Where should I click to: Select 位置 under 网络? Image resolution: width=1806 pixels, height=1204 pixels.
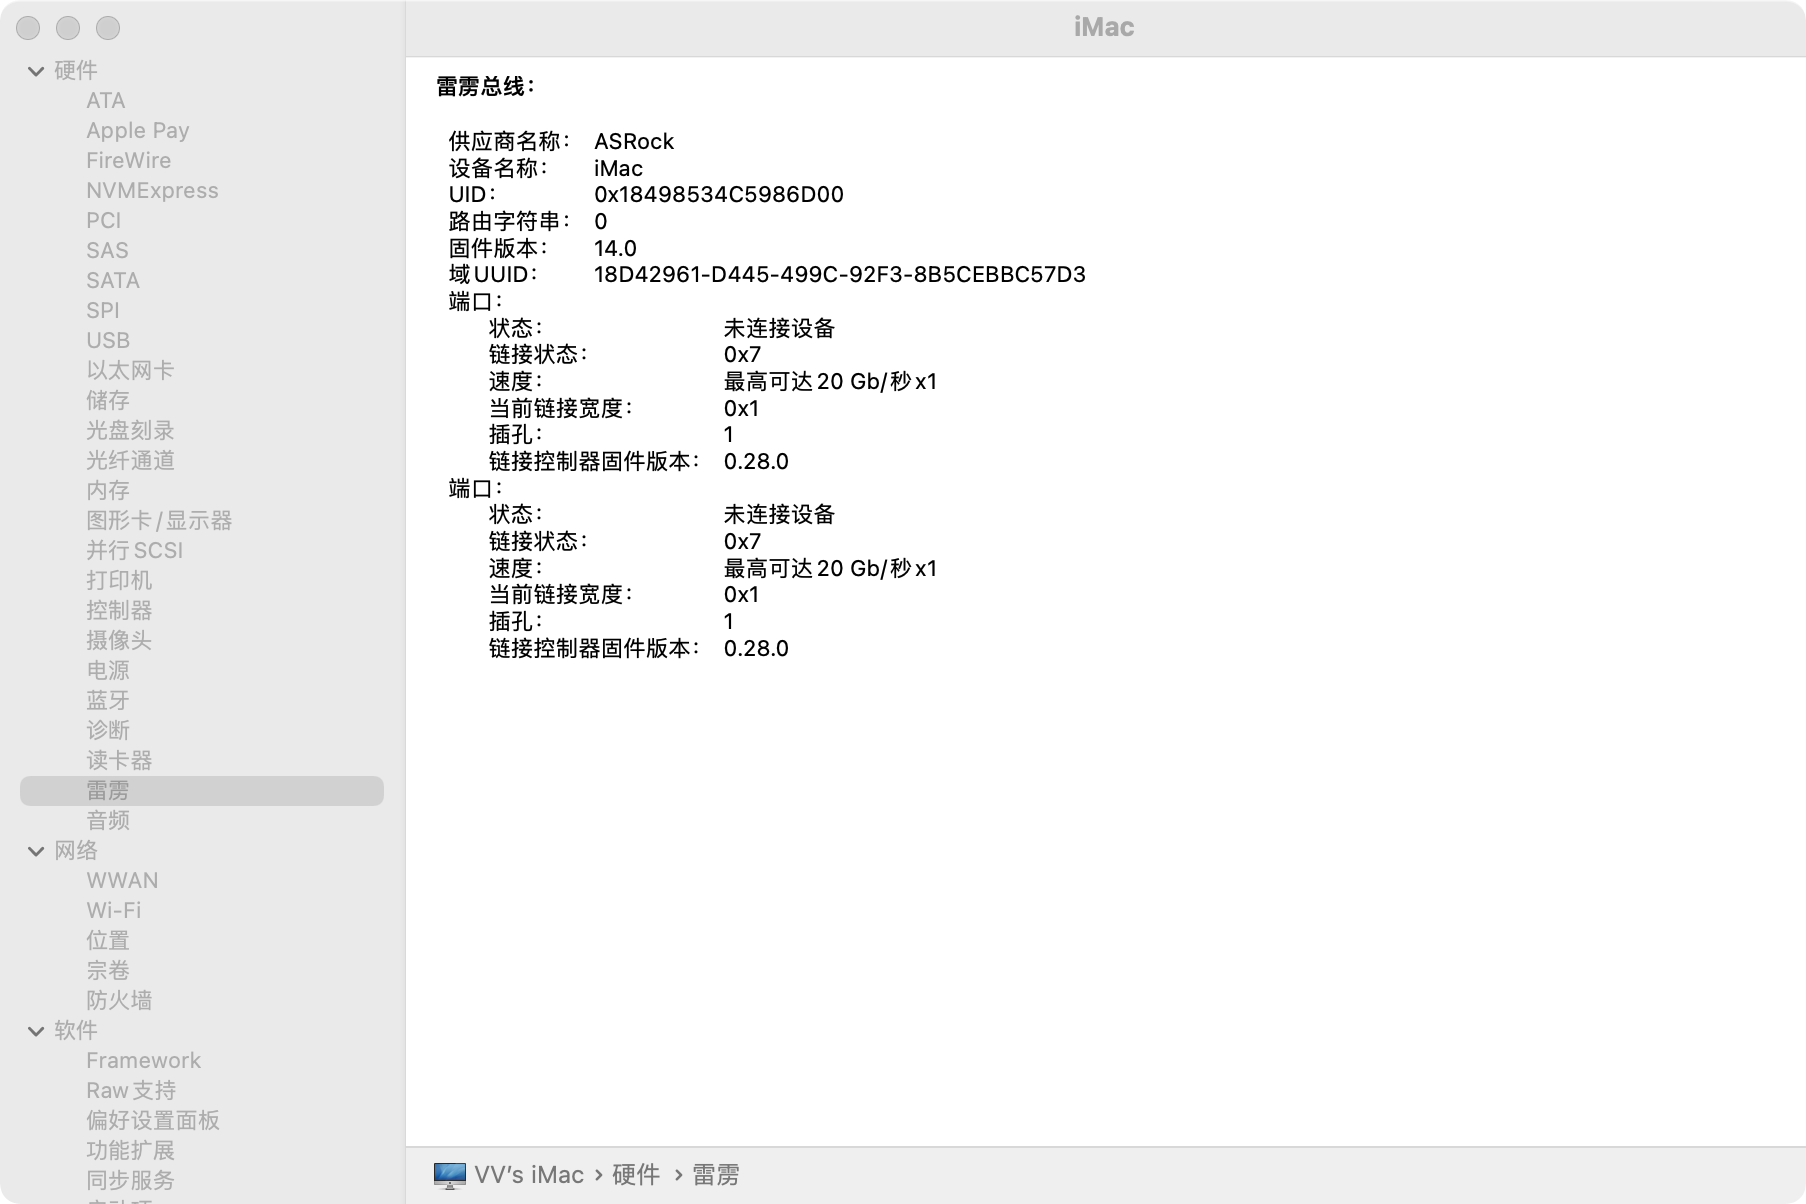pyautogui.click(x=108, y=941)
